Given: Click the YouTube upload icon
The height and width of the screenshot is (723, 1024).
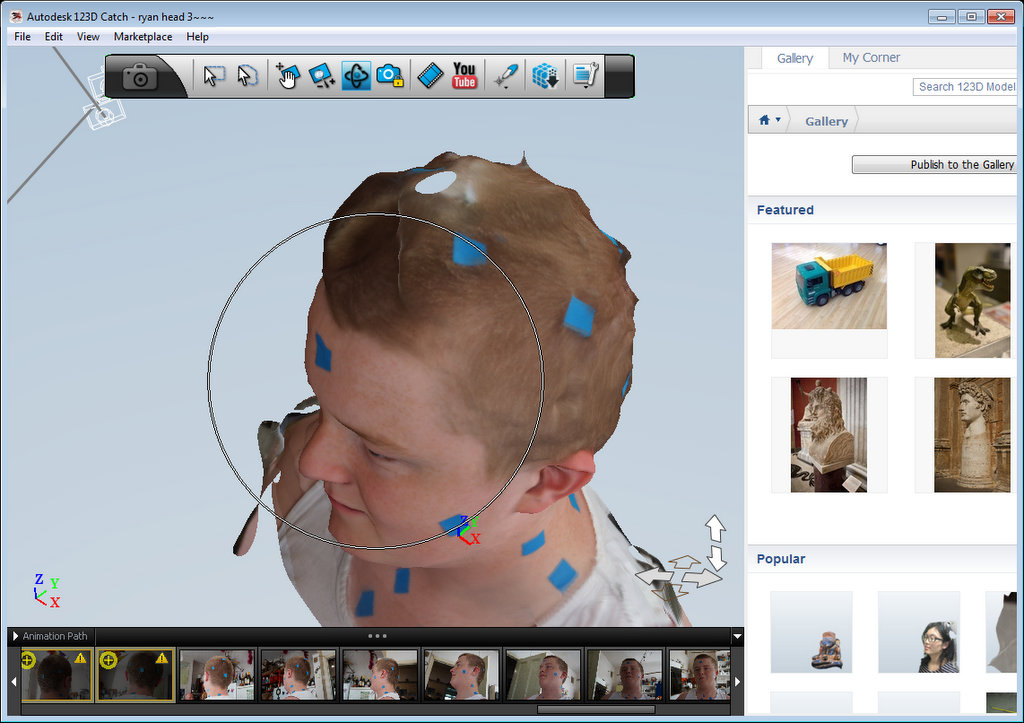Looking at the screenshot, I should pyautogui.click(x=464, y=76).
